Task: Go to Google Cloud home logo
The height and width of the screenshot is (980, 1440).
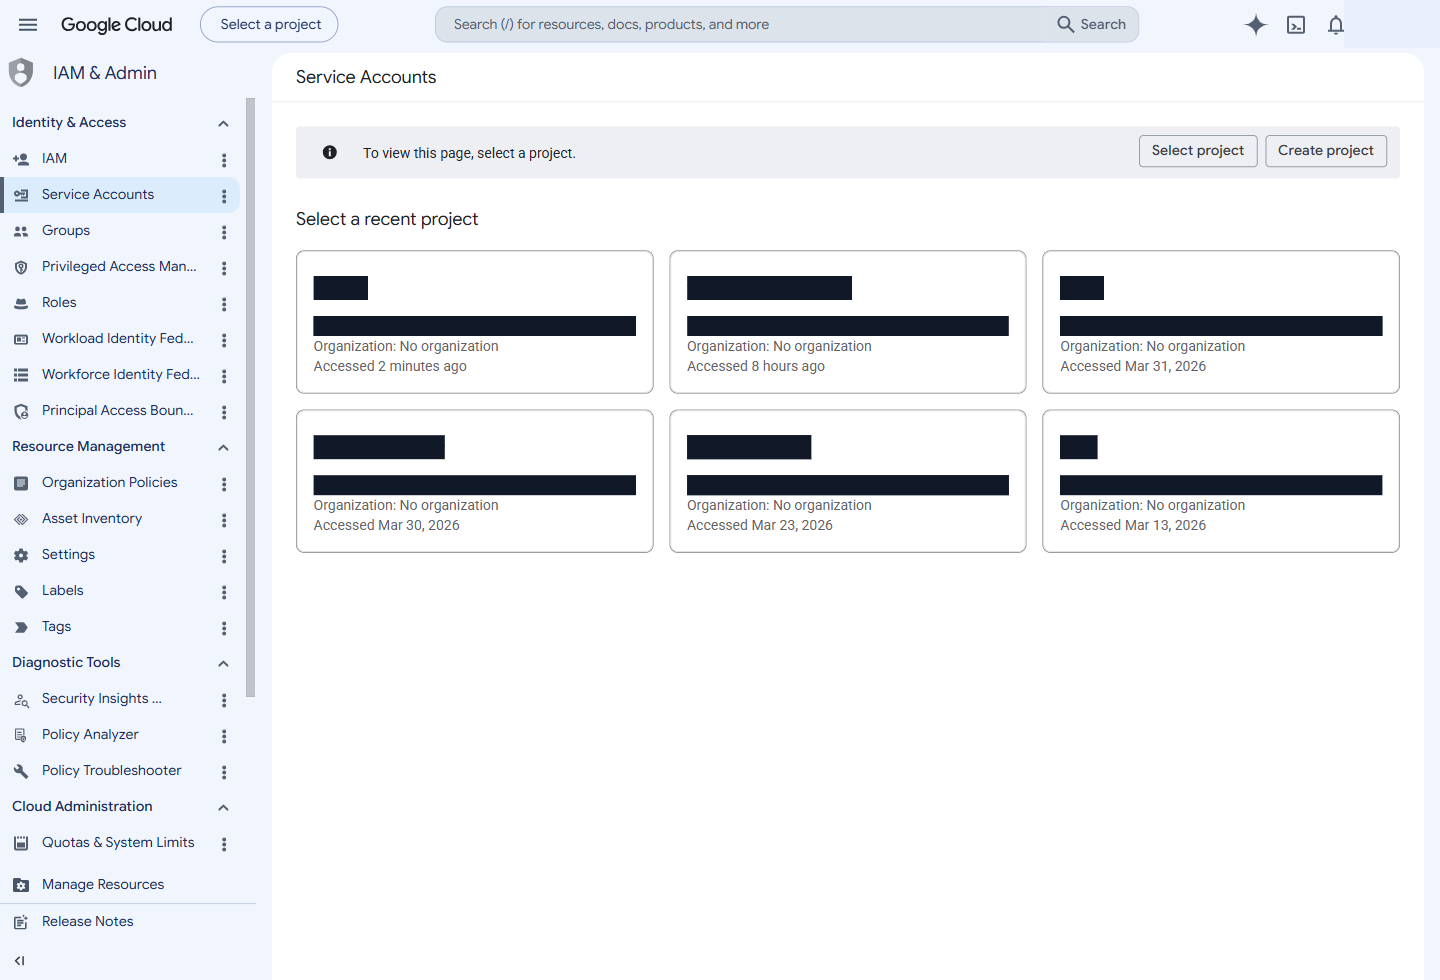Action: point(116,24)
